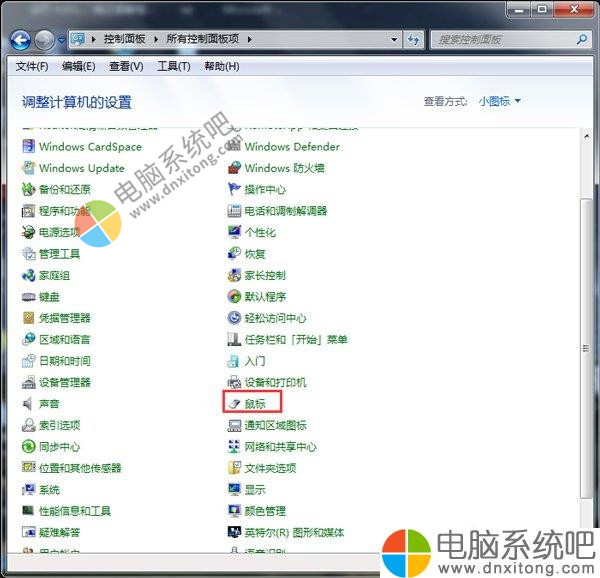This screenshot has height=578, width=600.
Task: Click the 疑难解答 icon
Action: [28, 532]
